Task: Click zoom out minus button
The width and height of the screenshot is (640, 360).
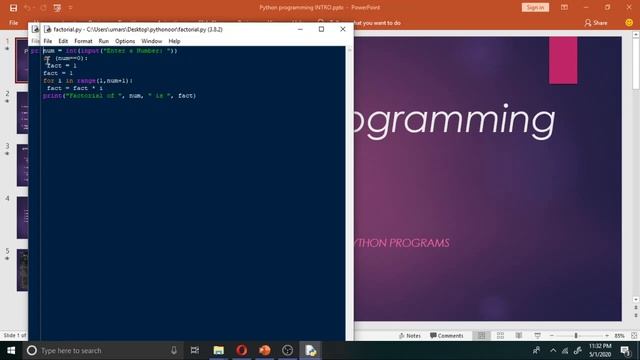Action: tap(551, 336)
